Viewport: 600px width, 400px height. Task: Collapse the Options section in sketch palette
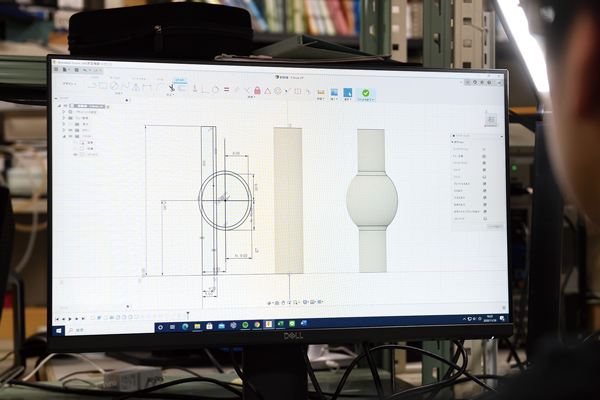(x=452, y=142)
